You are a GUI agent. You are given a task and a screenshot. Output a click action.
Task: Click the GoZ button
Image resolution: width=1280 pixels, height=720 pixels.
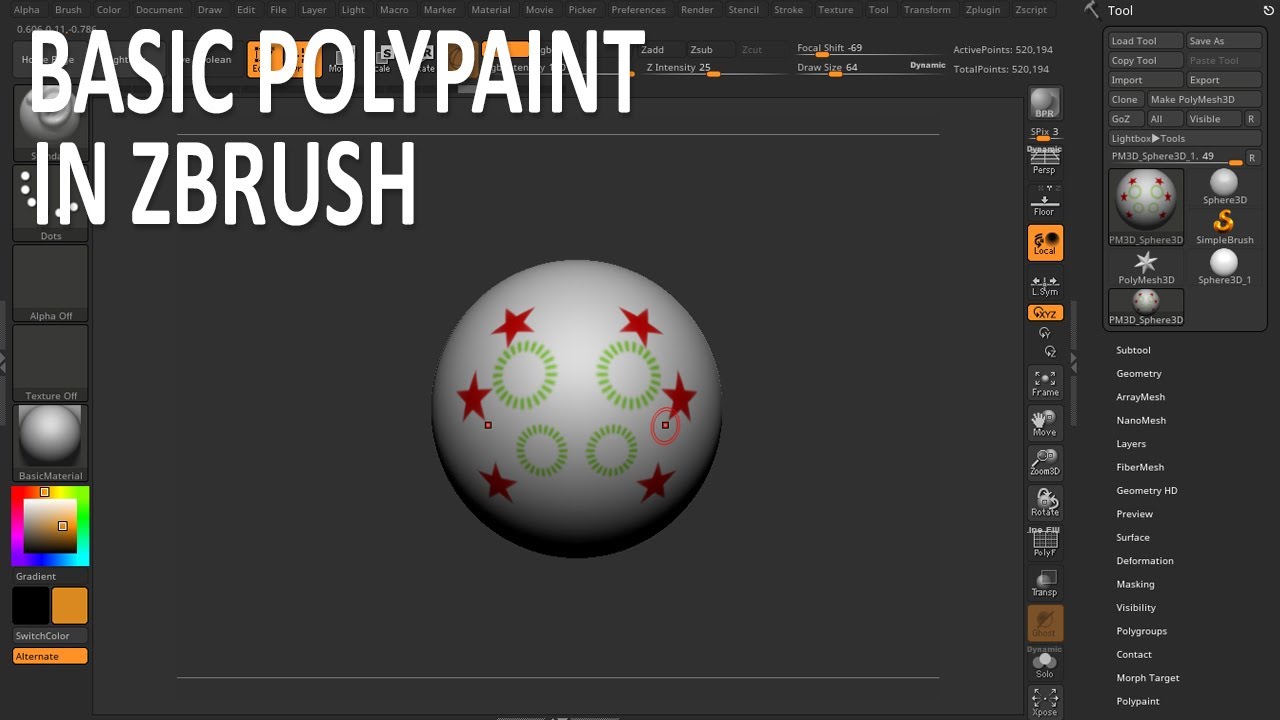1126,119
